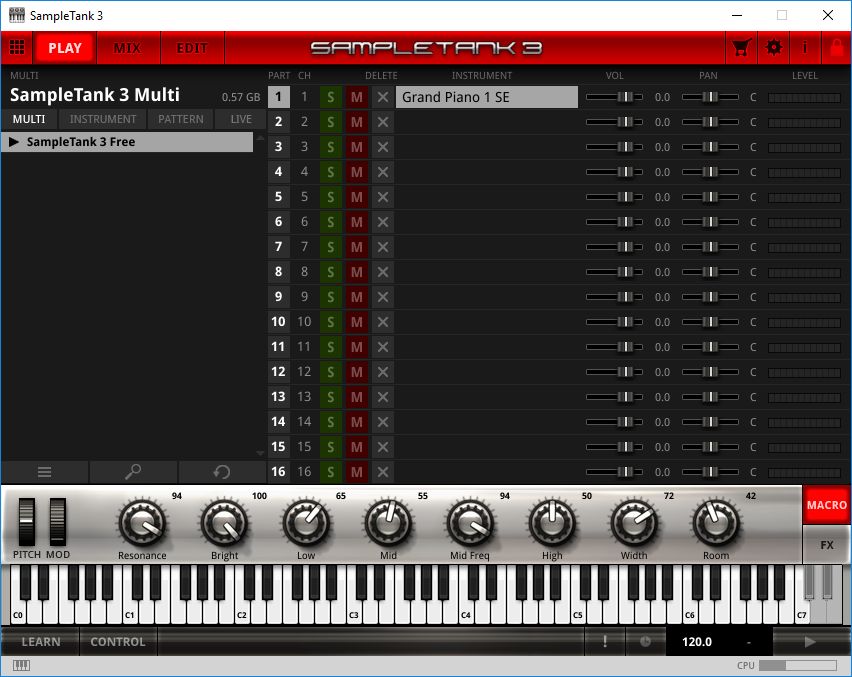This screenshot has height=677, width=852.
Task: Click the Grand Piano 1 SE instrument slot
Action: (487, 97)
